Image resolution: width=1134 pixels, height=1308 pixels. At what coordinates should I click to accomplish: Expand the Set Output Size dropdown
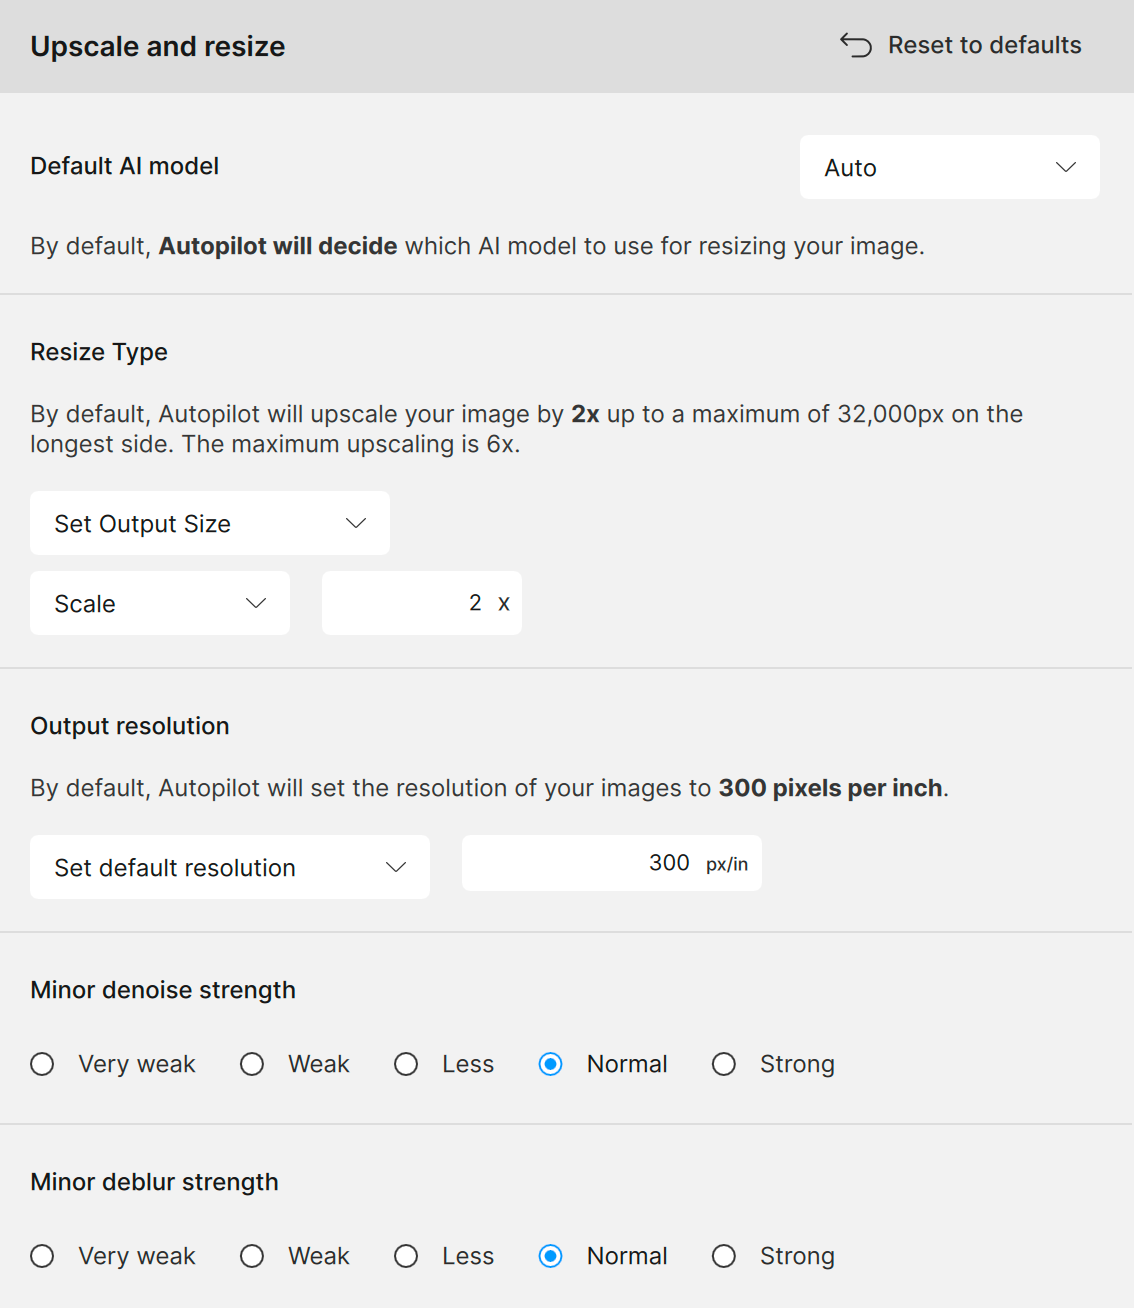tap(209, 523)
